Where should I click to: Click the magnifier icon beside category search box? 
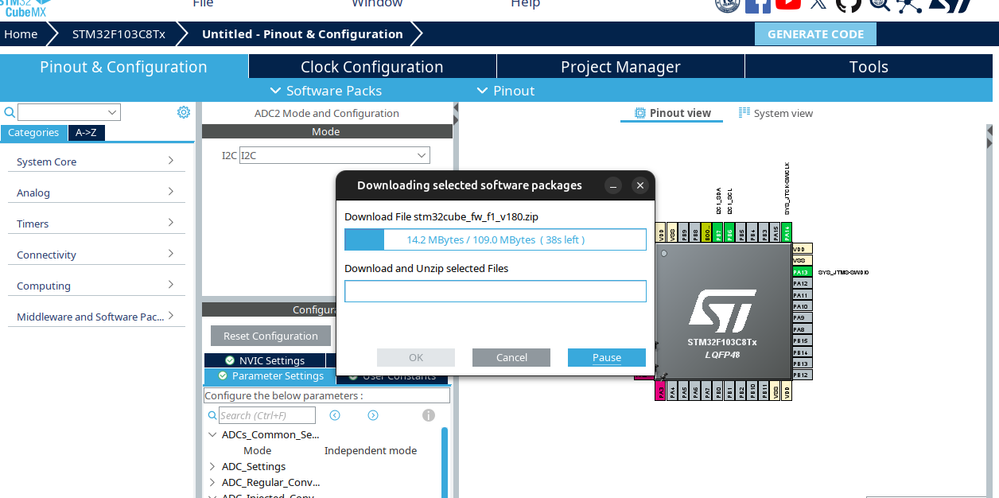coord(10,113)
